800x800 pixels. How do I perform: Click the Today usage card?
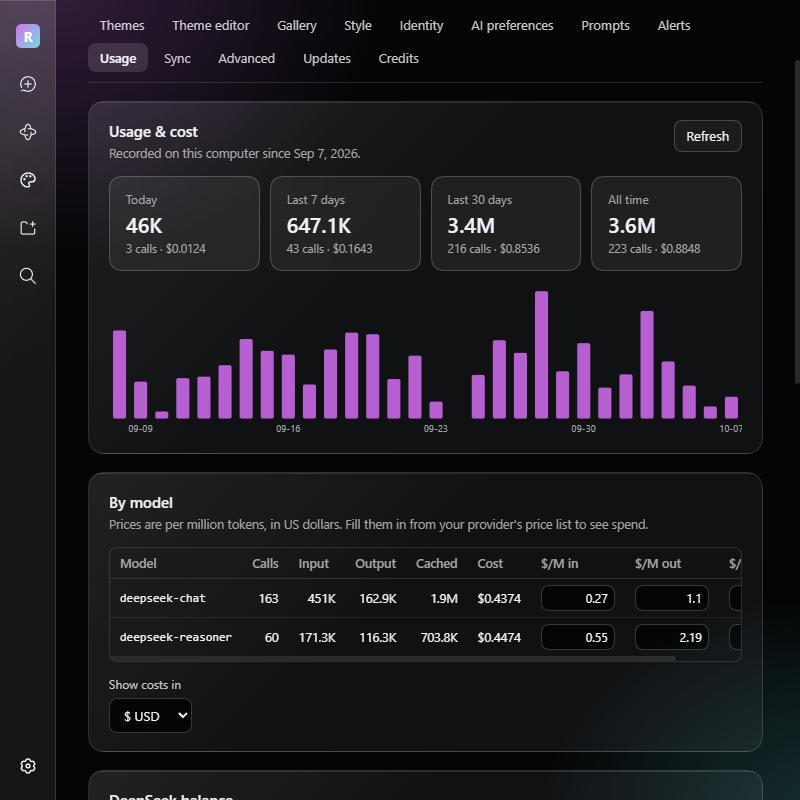(x=184, y=223)
